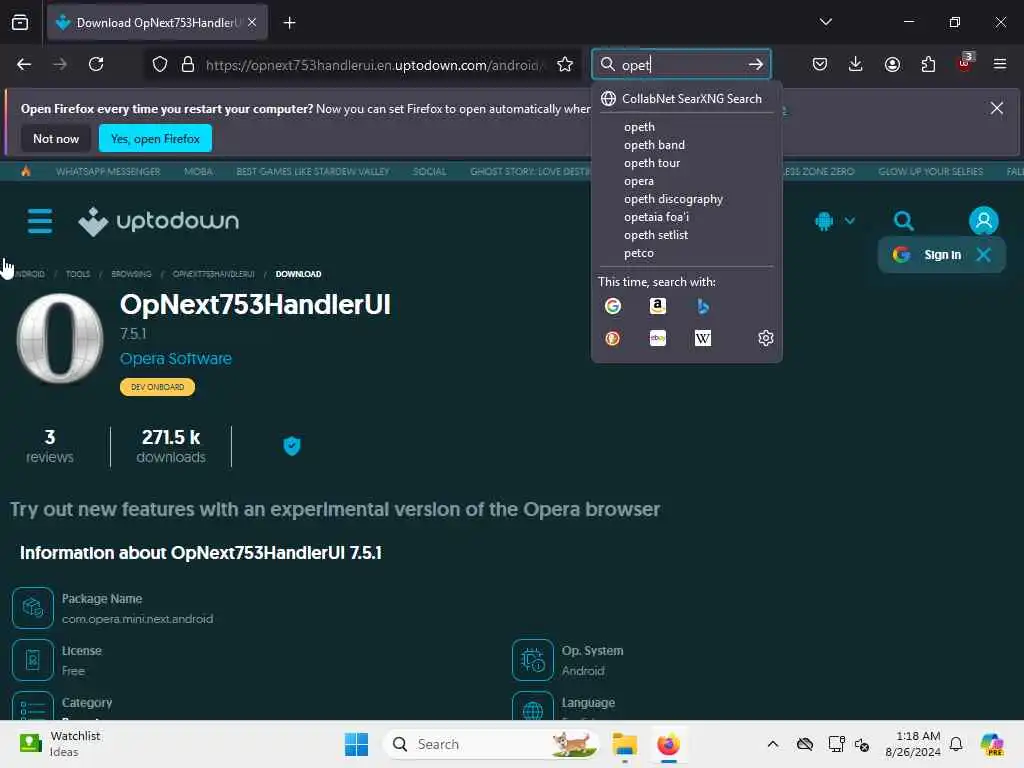This screenshot has height=768, width=1024.
Task: Search this time with Amazon
Action: (x=658, y=306)
